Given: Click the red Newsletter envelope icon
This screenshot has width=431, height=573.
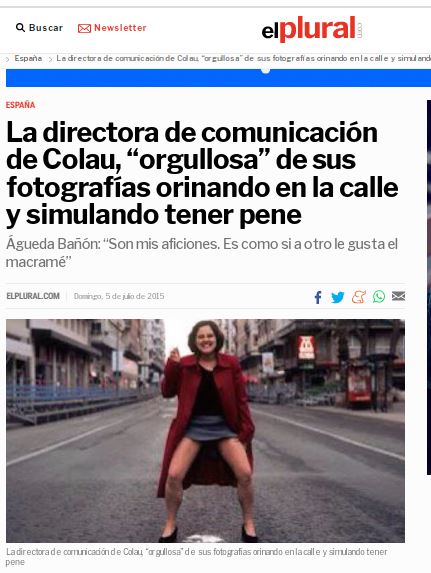Looking at the screenshot, I should click(84, 28).
